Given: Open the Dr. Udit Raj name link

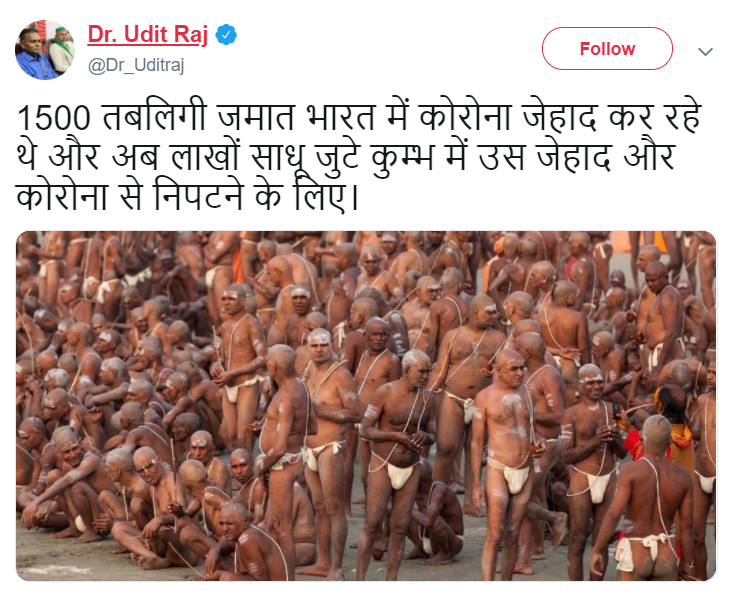Looking at the screenshot, I should (x=148, y=35).
